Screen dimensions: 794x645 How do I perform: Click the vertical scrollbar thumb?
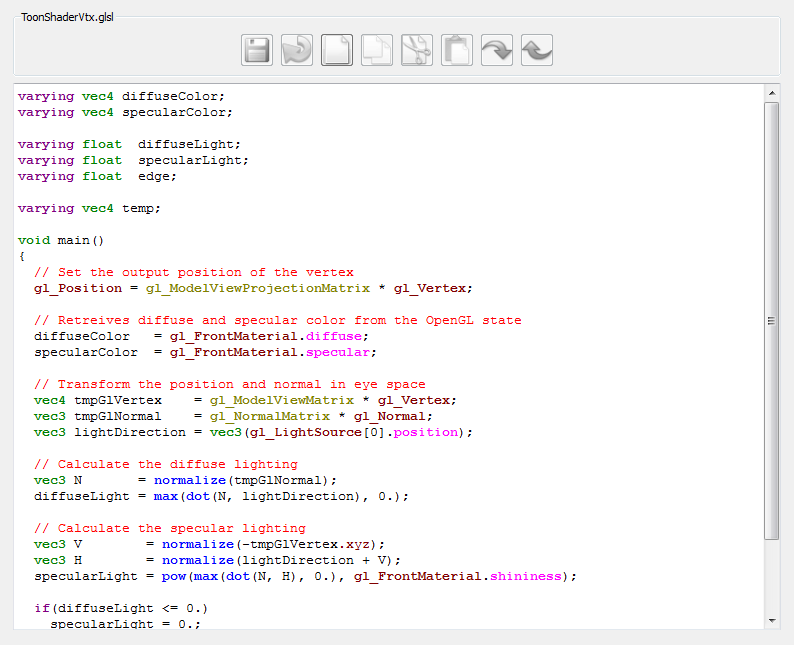(x=771, y=320)
